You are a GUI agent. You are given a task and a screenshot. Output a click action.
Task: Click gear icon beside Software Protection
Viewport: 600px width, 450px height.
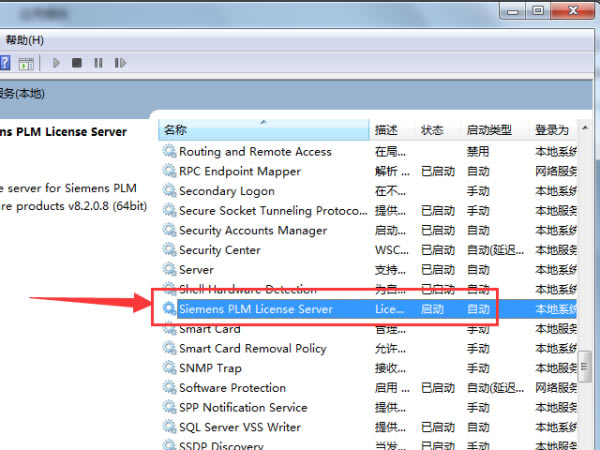(169, 387)
